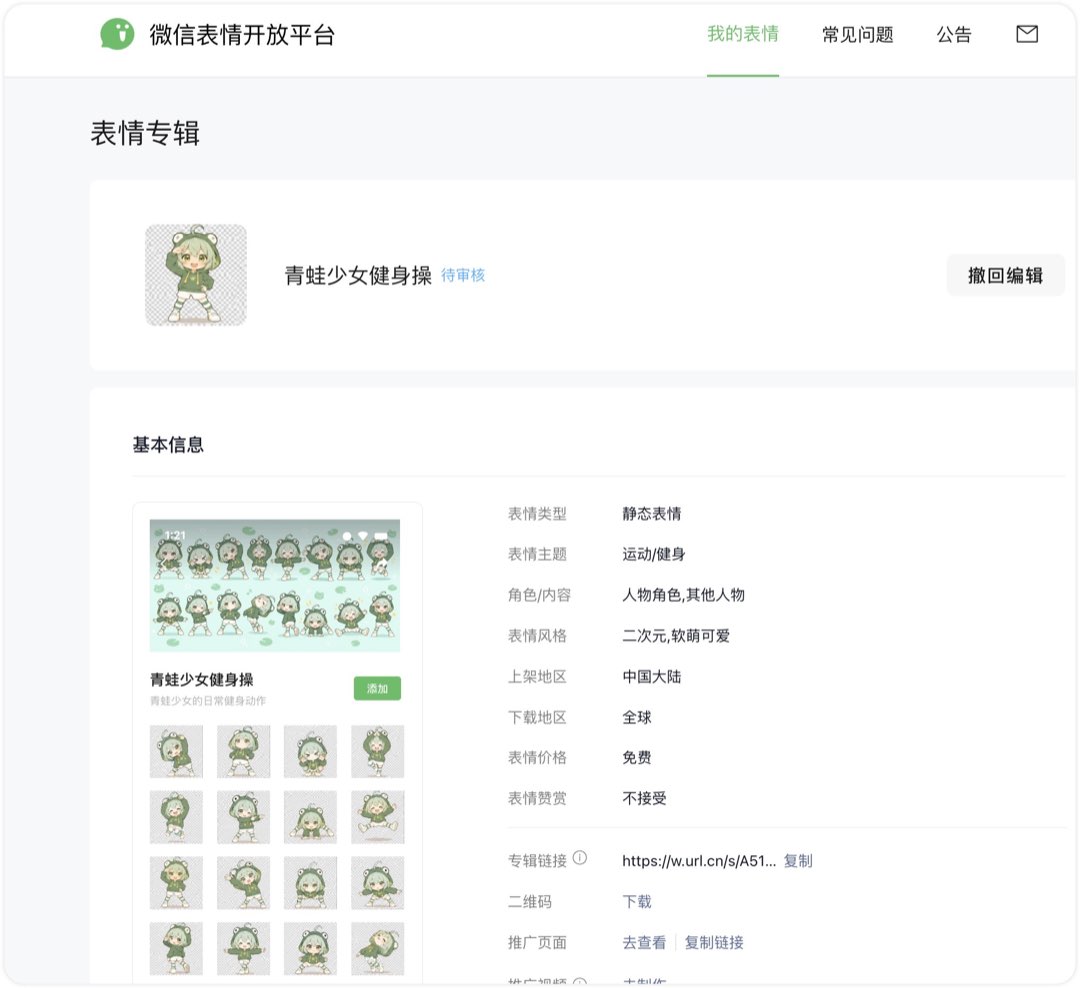Click the green 添加 button in preview
Screen dimensions: 1080x988
[x=377, y=688]
